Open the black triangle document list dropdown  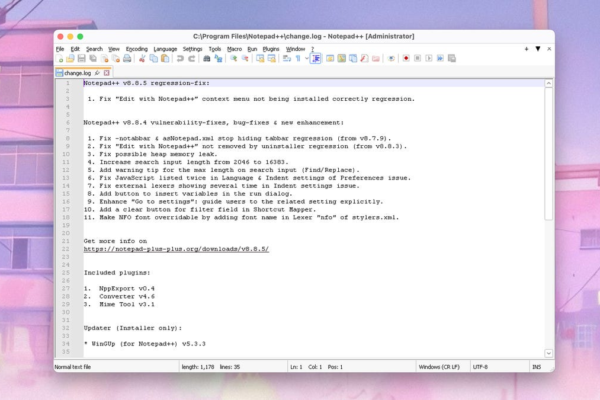point(538,49)
